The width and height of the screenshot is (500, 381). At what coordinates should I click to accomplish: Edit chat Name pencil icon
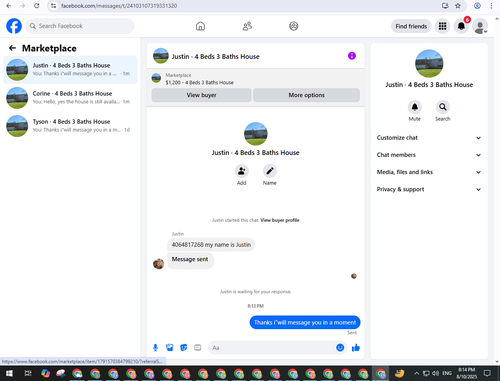[x=270, y=171]
